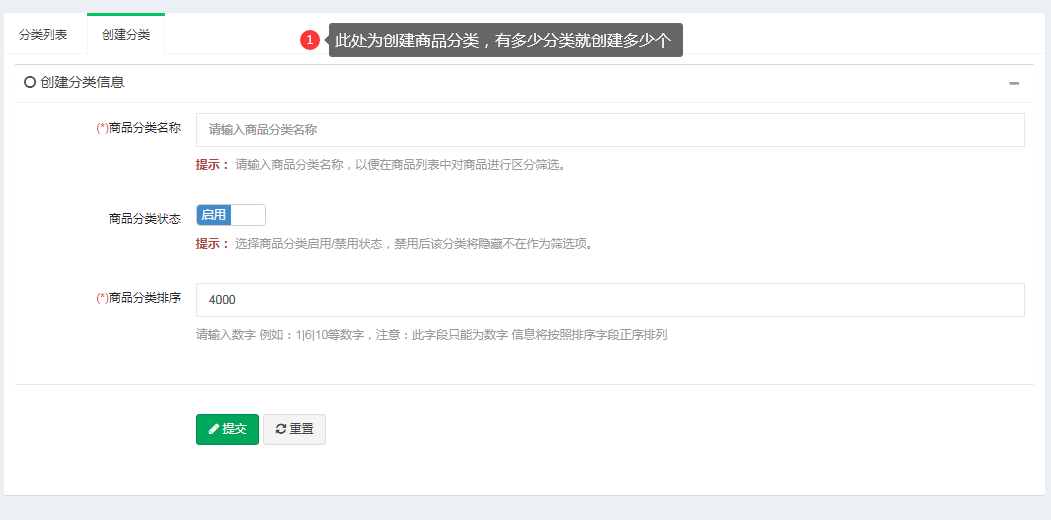Click the 商品分类排序 label

coord(139,298)
